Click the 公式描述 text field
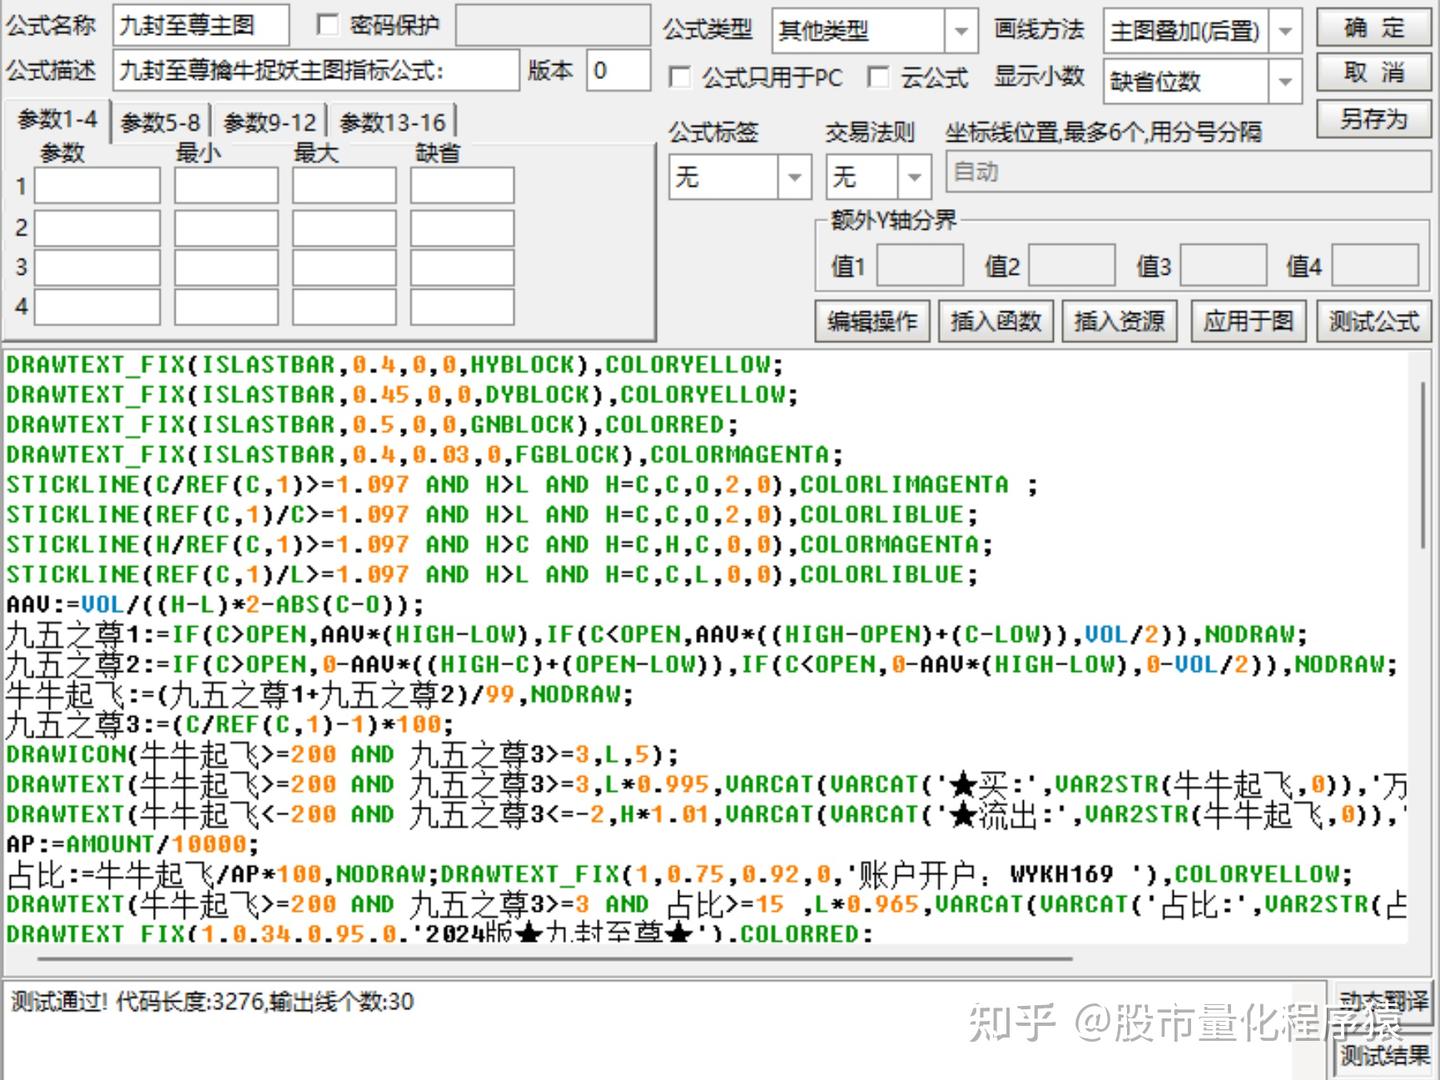This screenshot has width=1440, height=1080. (316, 71)
